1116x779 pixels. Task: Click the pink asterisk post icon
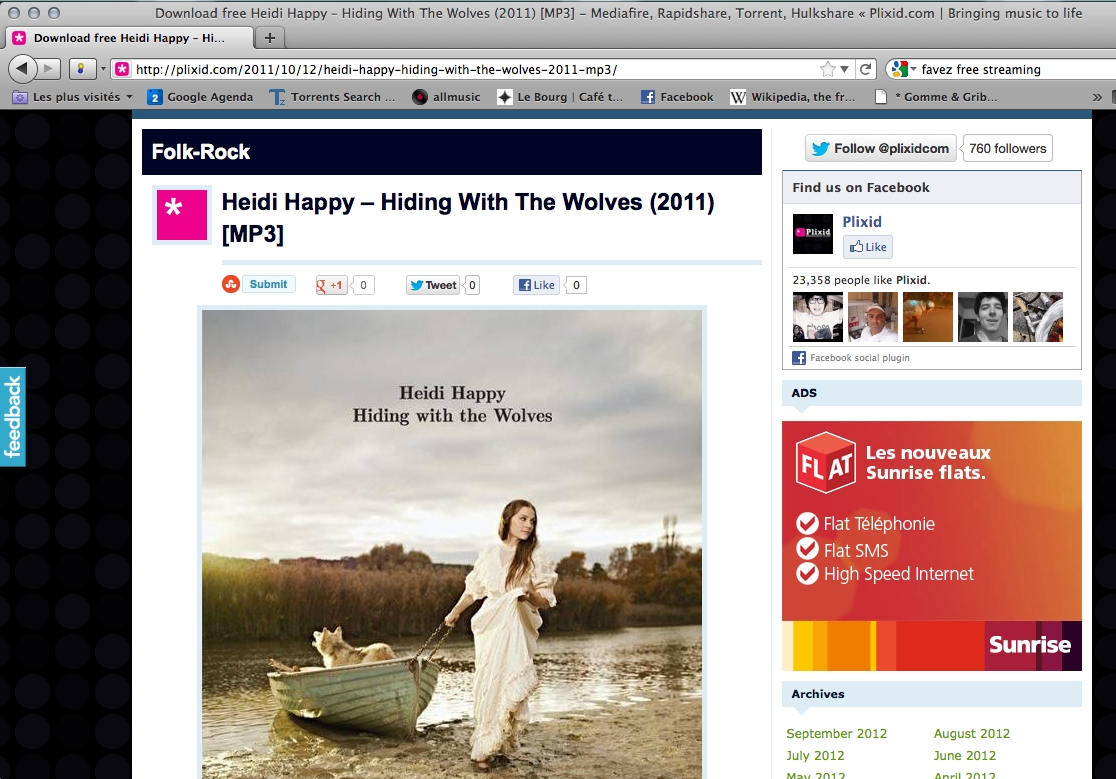click(181, 214)
